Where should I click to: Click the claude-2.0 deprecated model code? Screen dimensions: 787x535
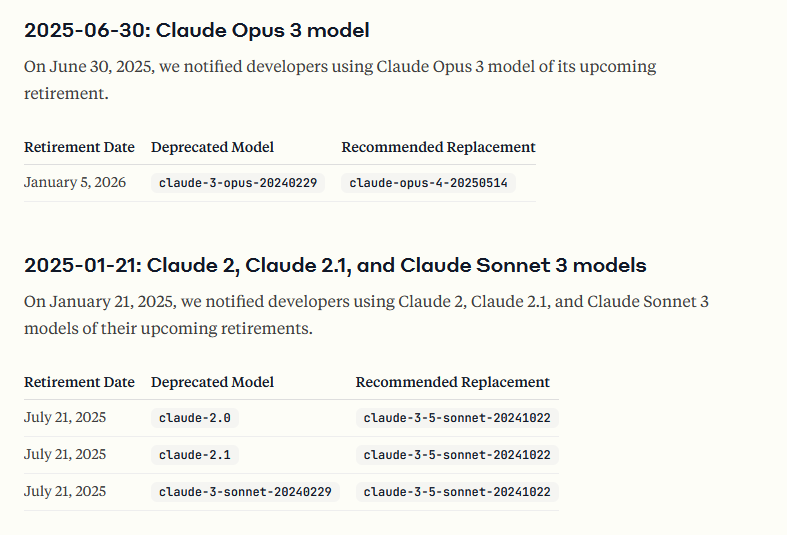pyautogui.click(x=195, y=418)
